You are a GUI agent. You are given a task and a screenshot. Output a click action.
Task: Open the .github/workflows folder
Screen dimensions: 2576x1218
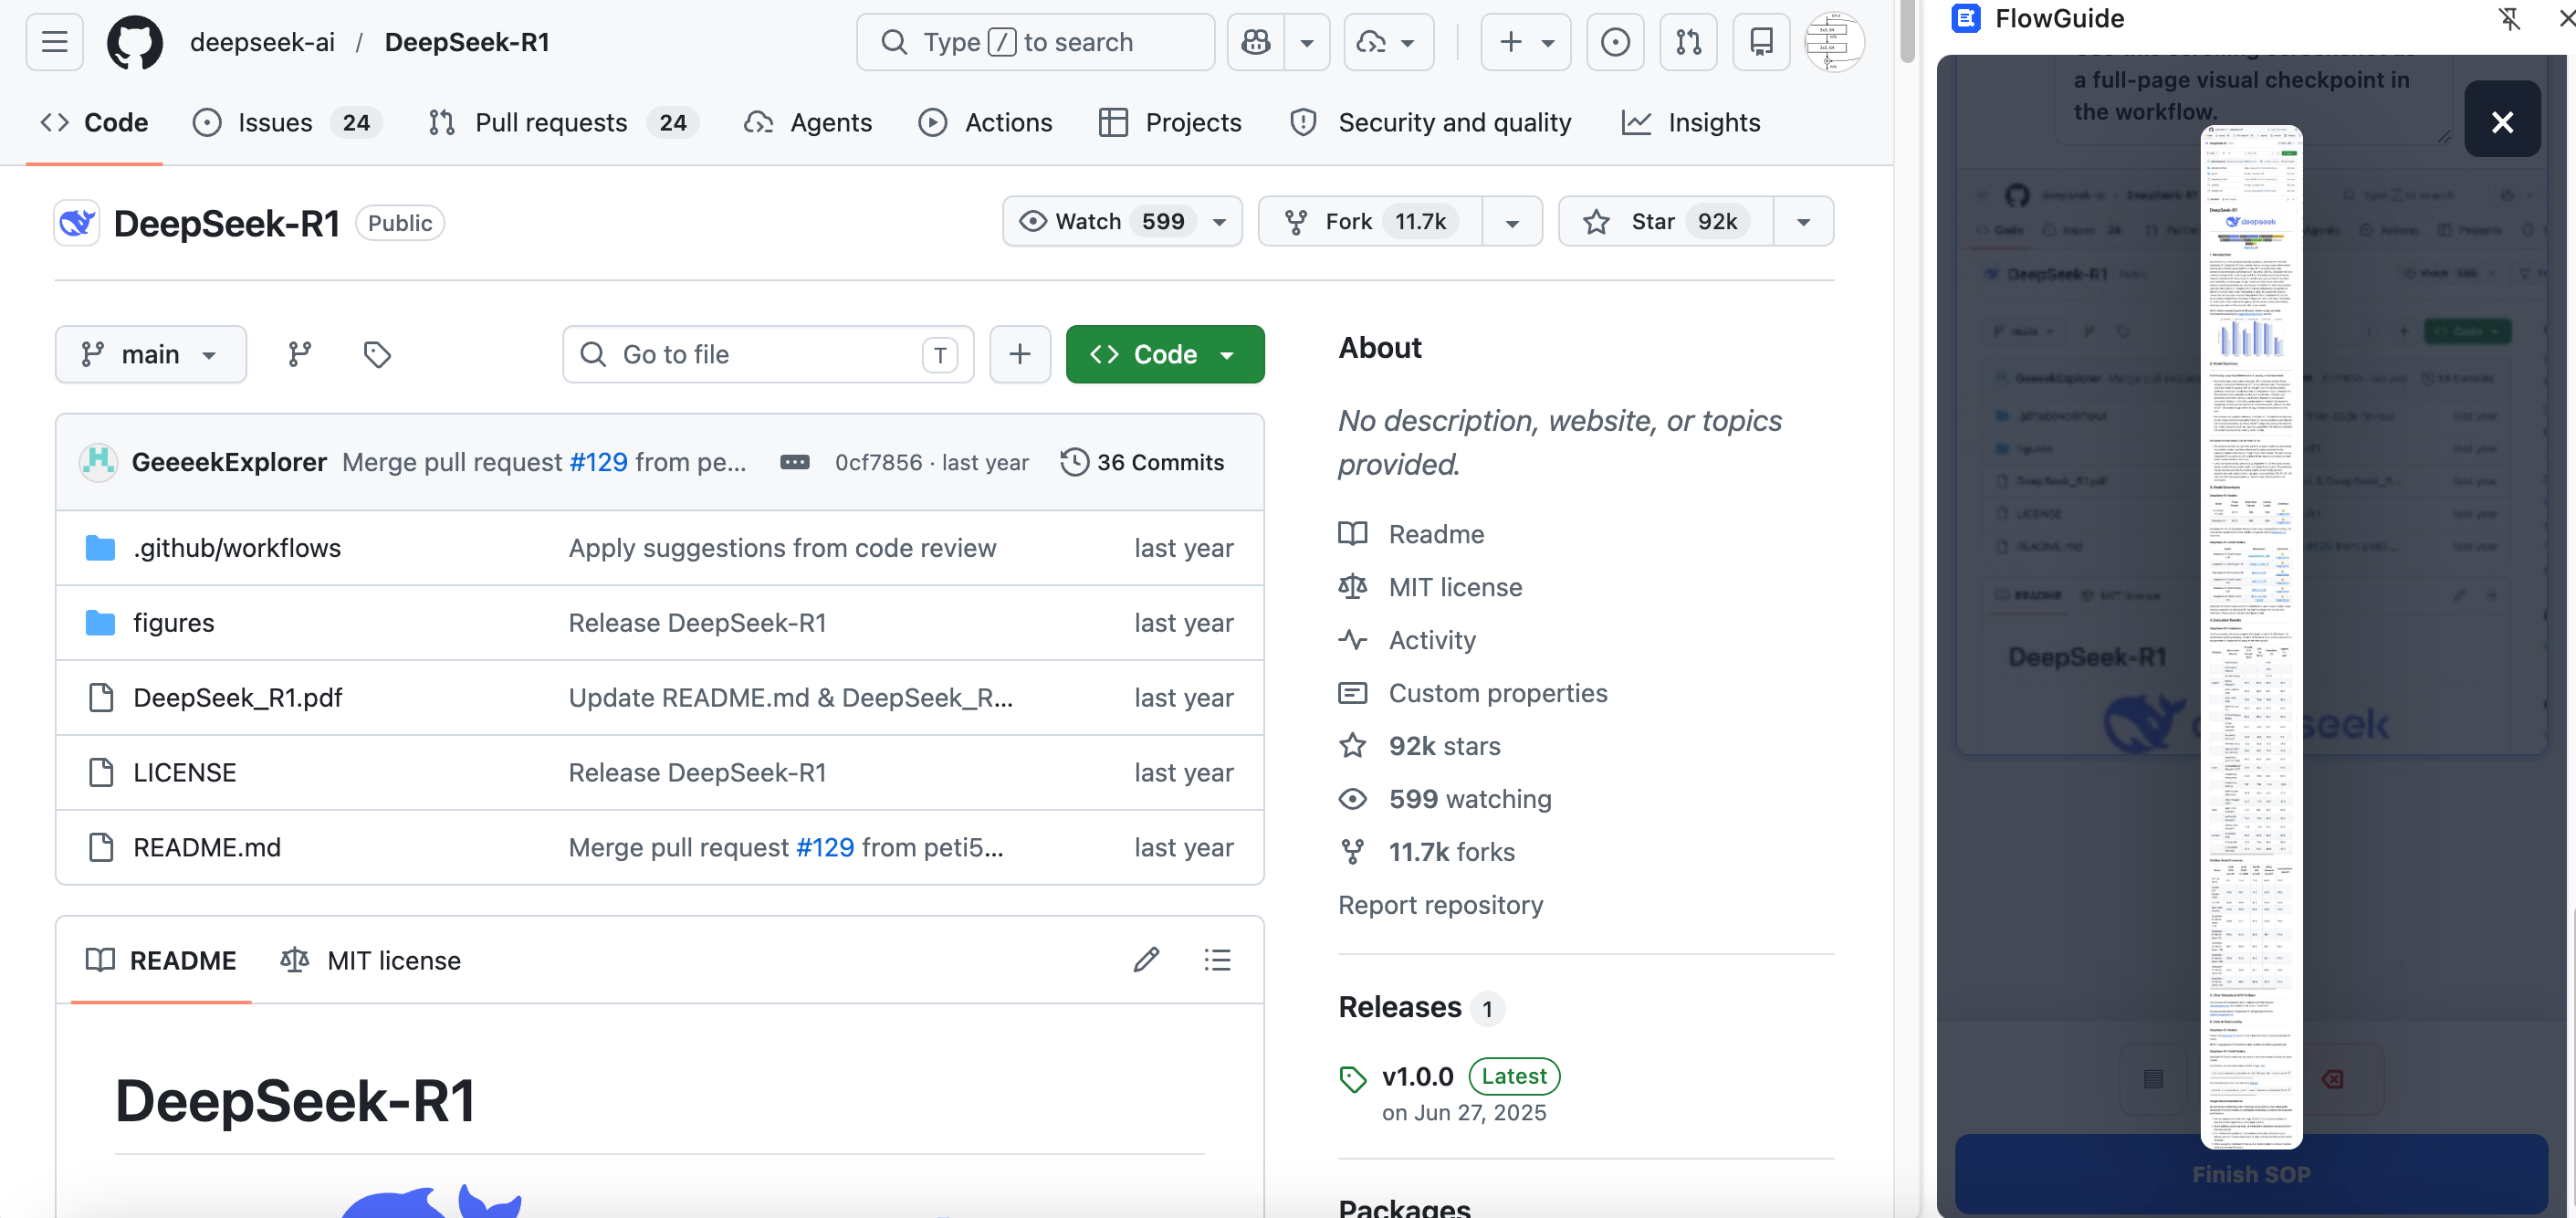coord(237,548)
